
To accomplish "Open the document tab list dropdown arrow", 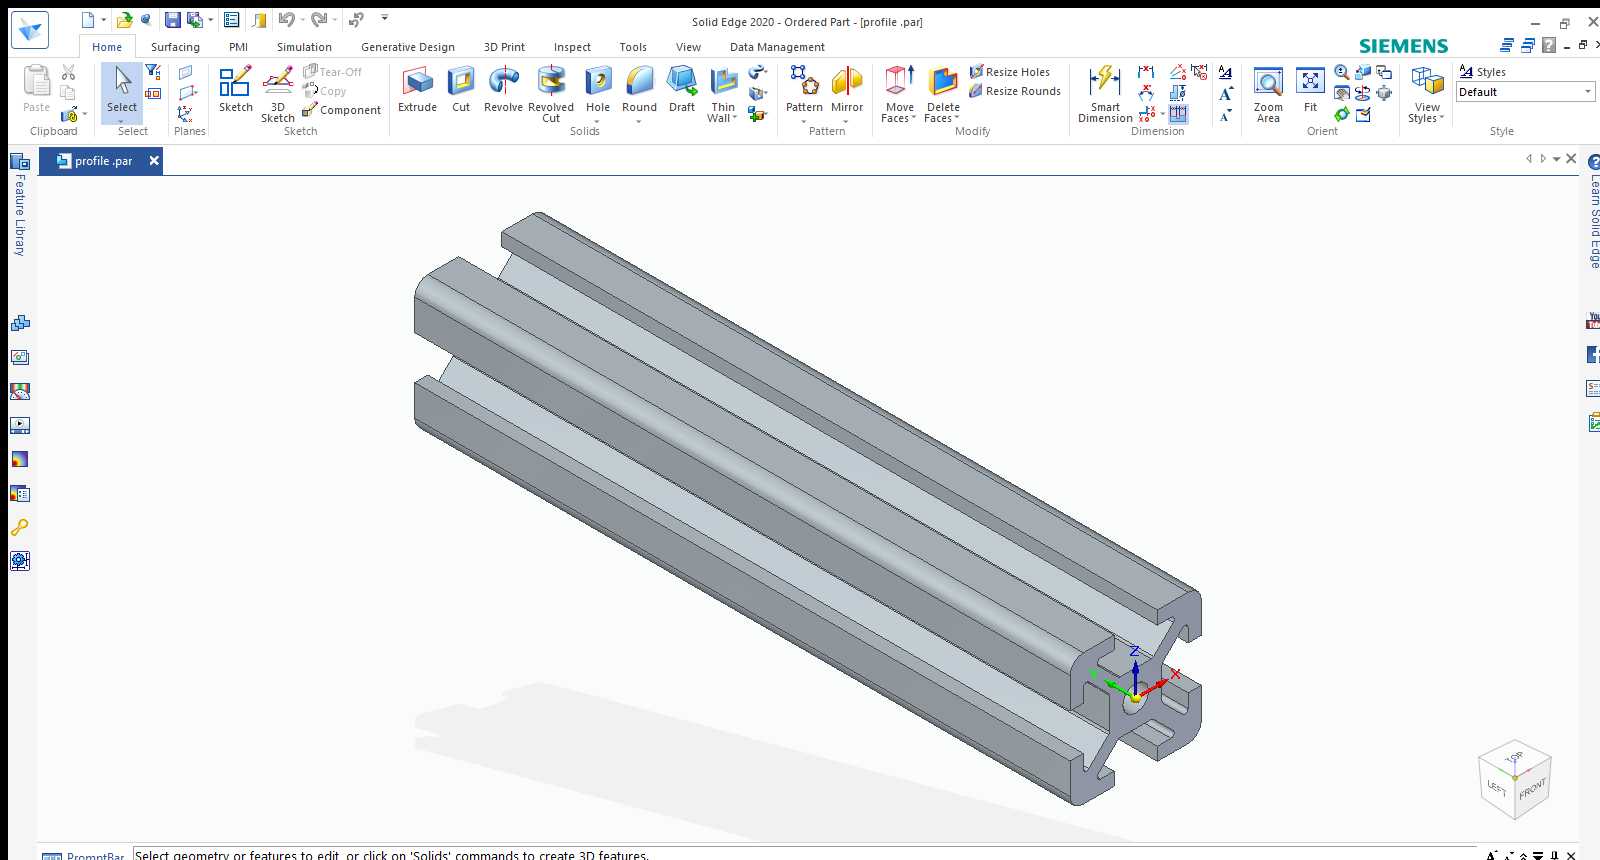I will (1557, 160).
